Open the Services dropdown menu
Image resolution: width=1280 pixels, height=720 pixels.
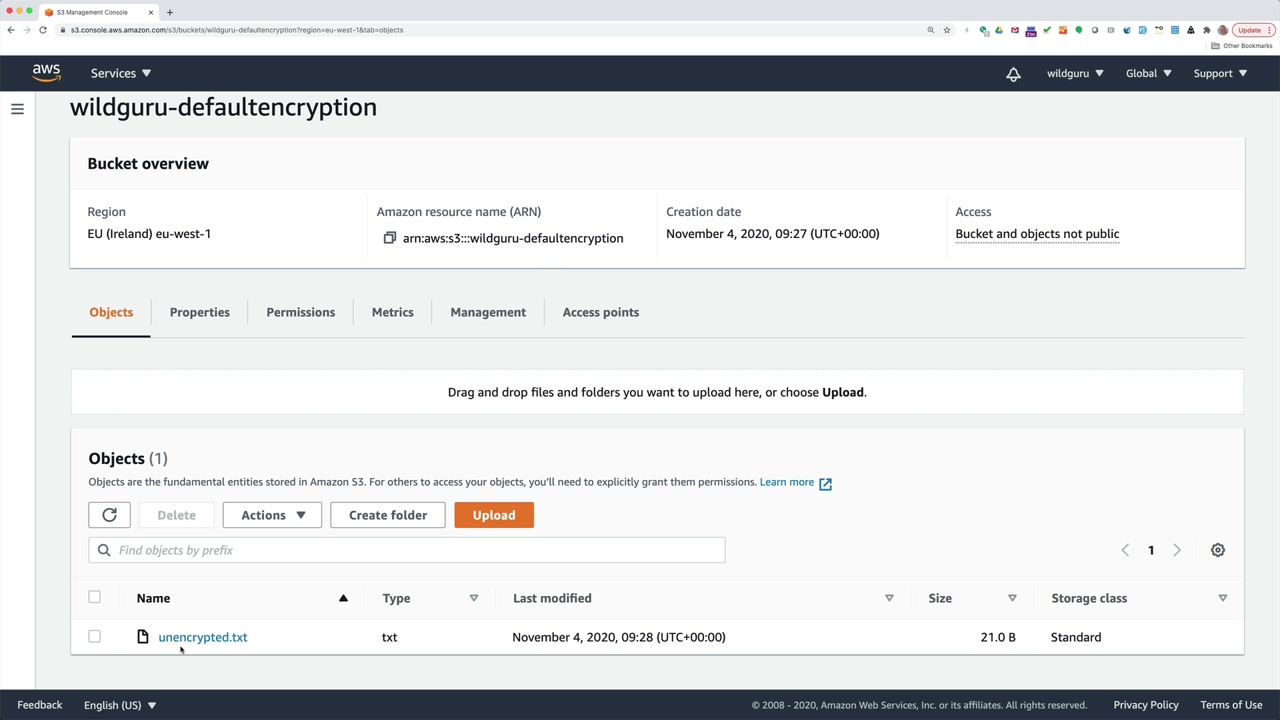coord(120,73)
